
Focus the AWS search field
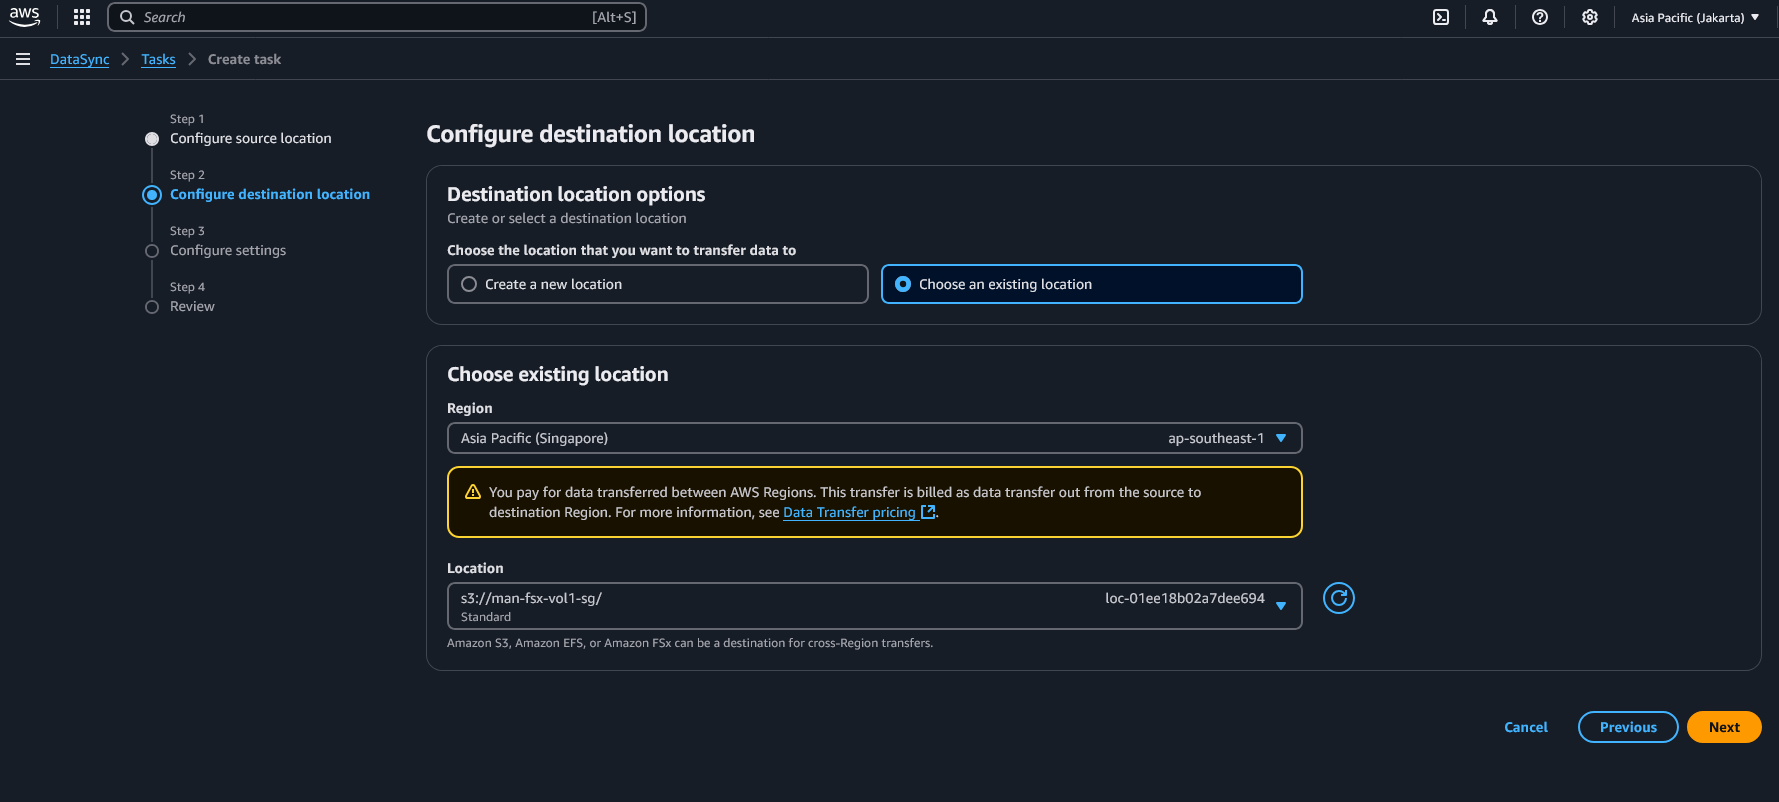377,17
